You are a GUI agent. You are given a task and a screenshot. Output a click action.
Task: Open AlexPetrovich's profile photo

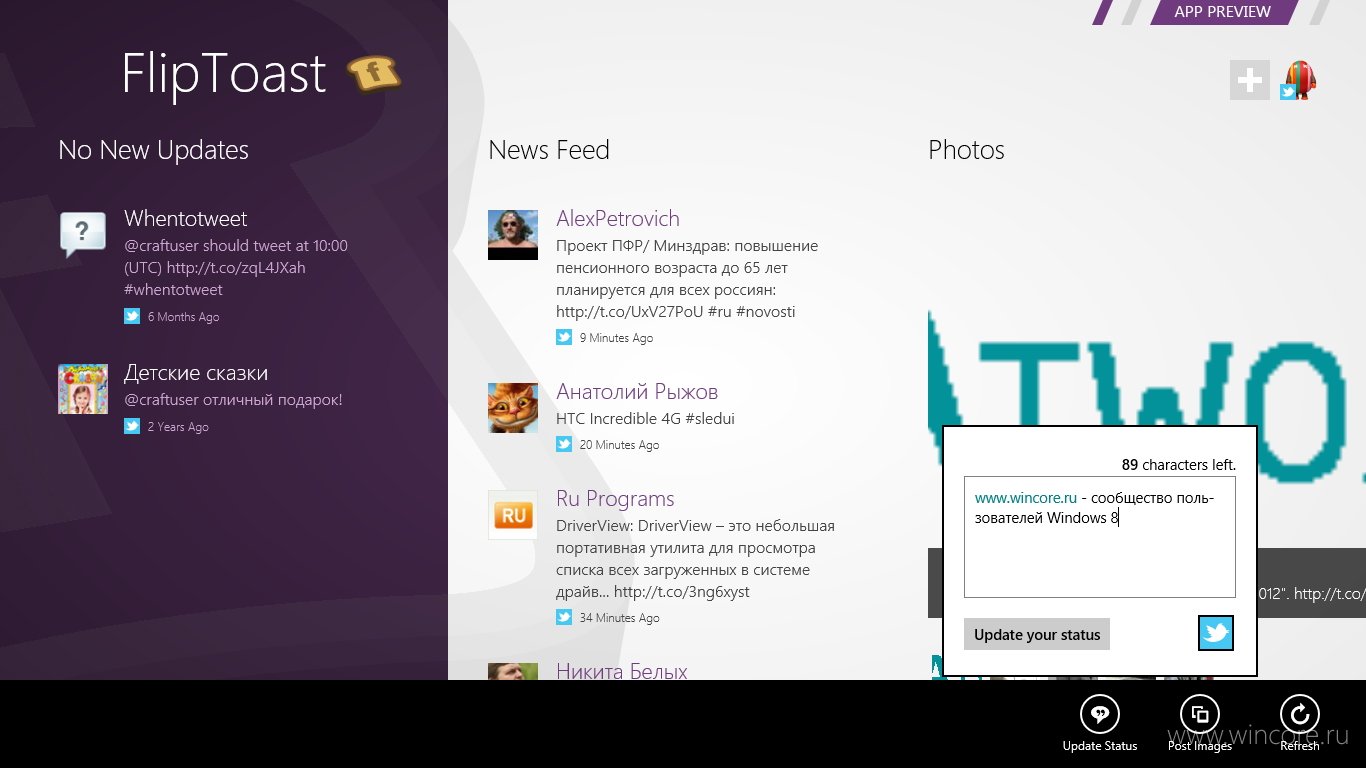(513, 235)
